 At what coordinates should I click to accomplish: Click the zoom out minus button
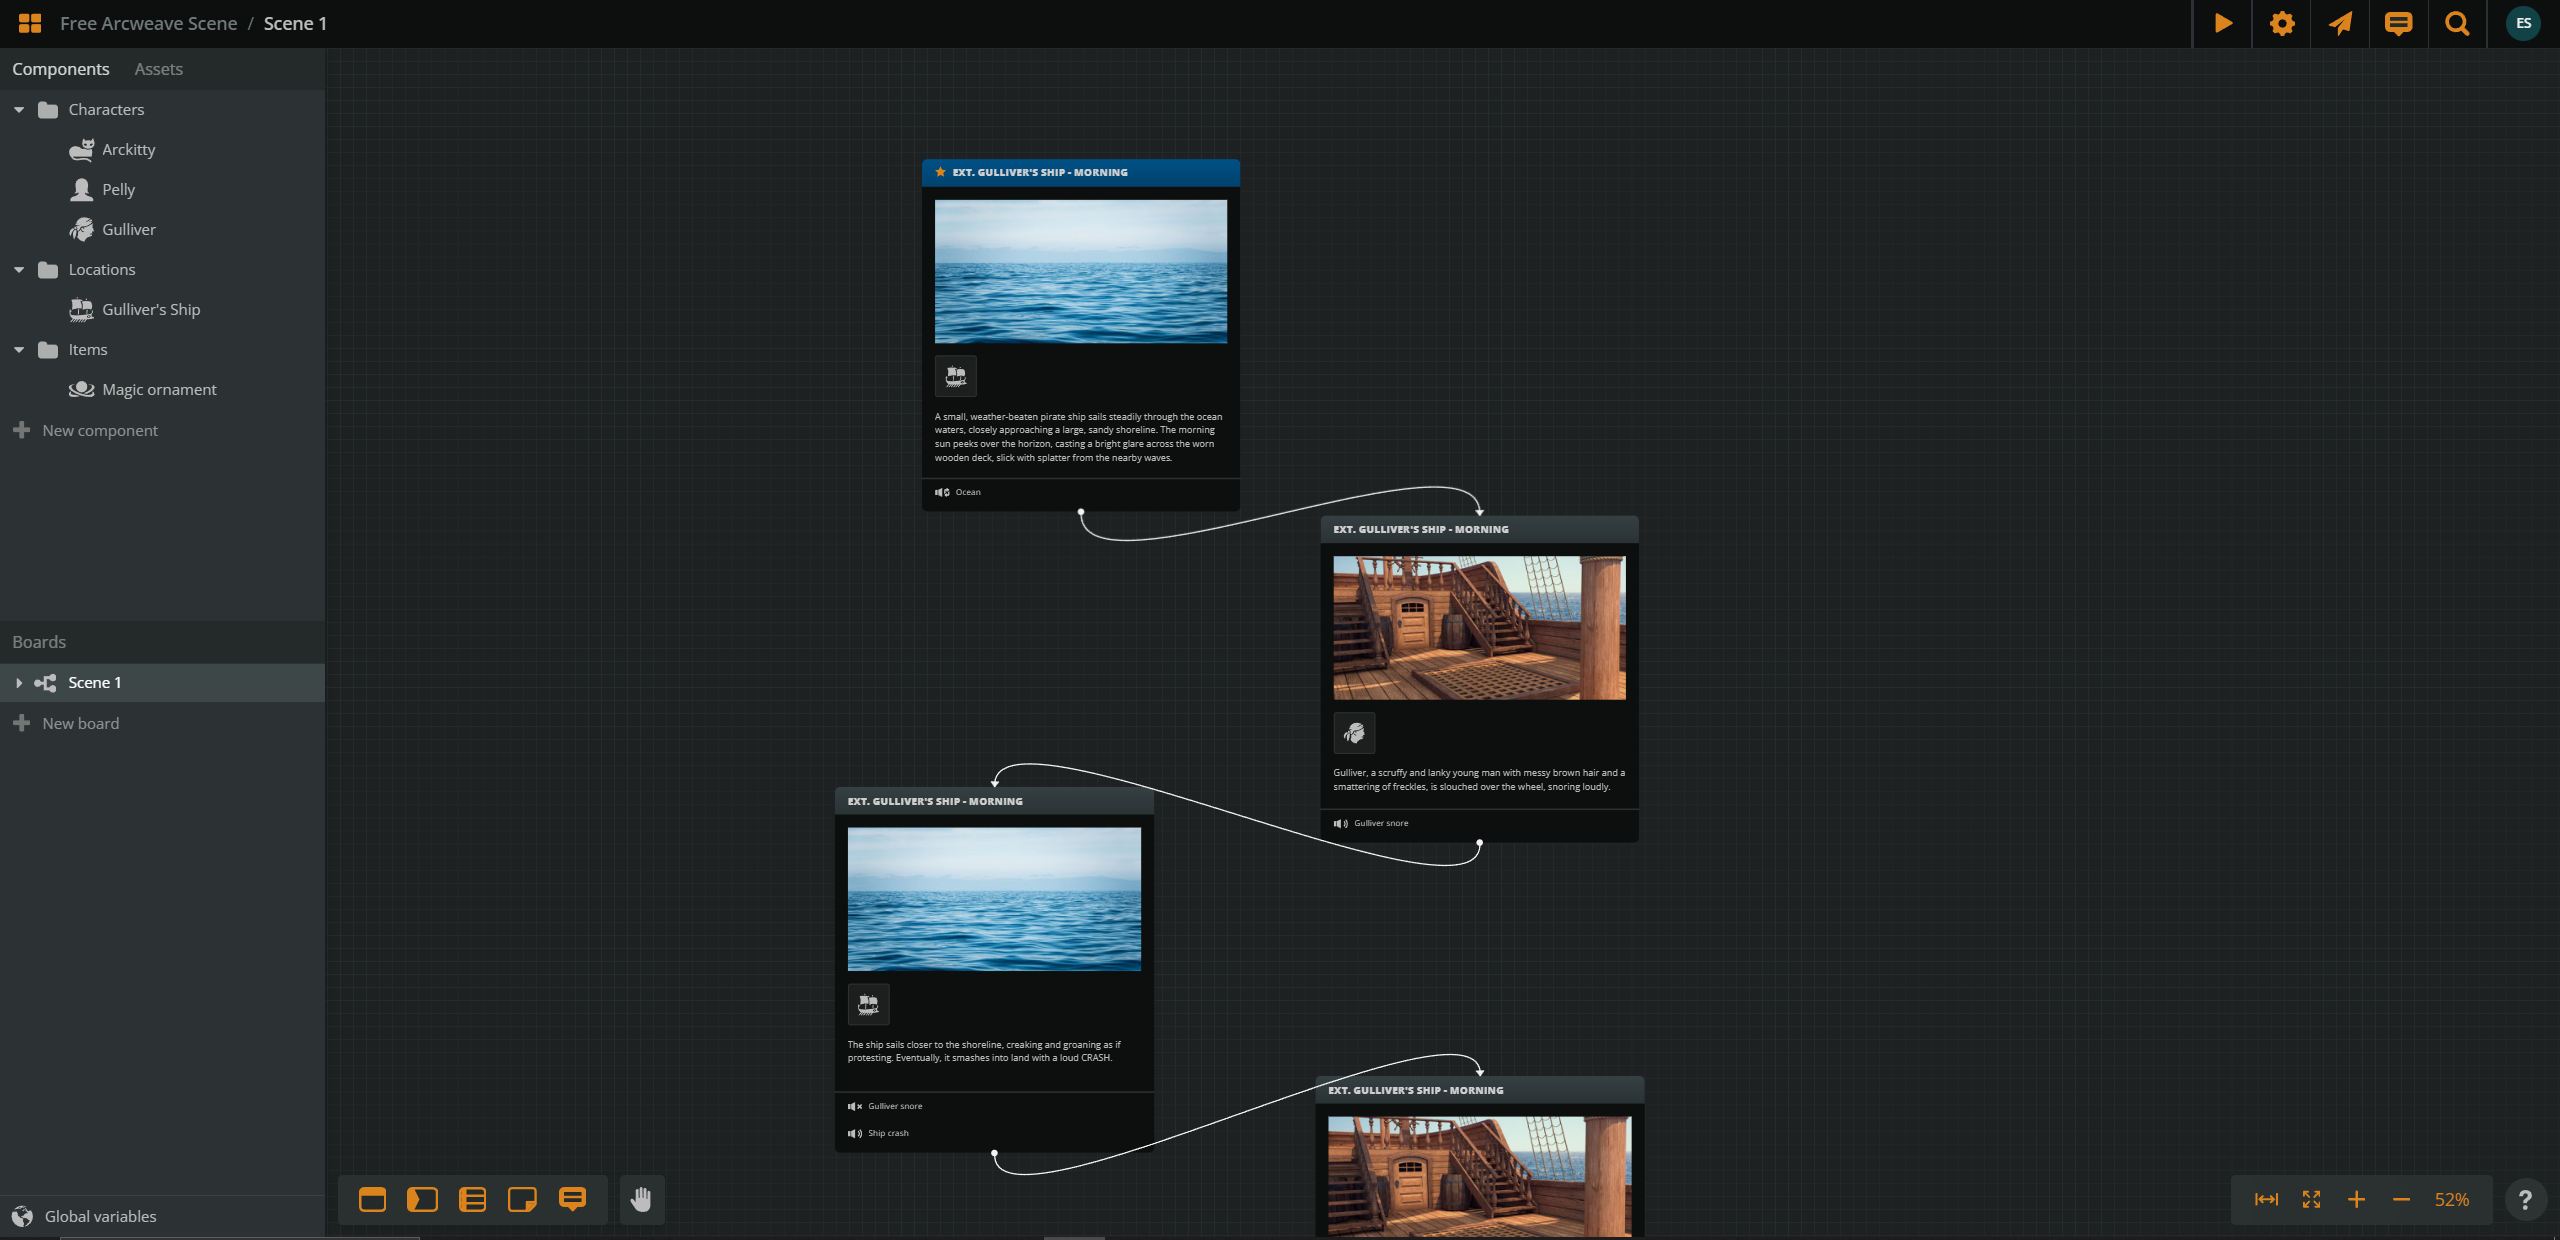[2401, 1199]
